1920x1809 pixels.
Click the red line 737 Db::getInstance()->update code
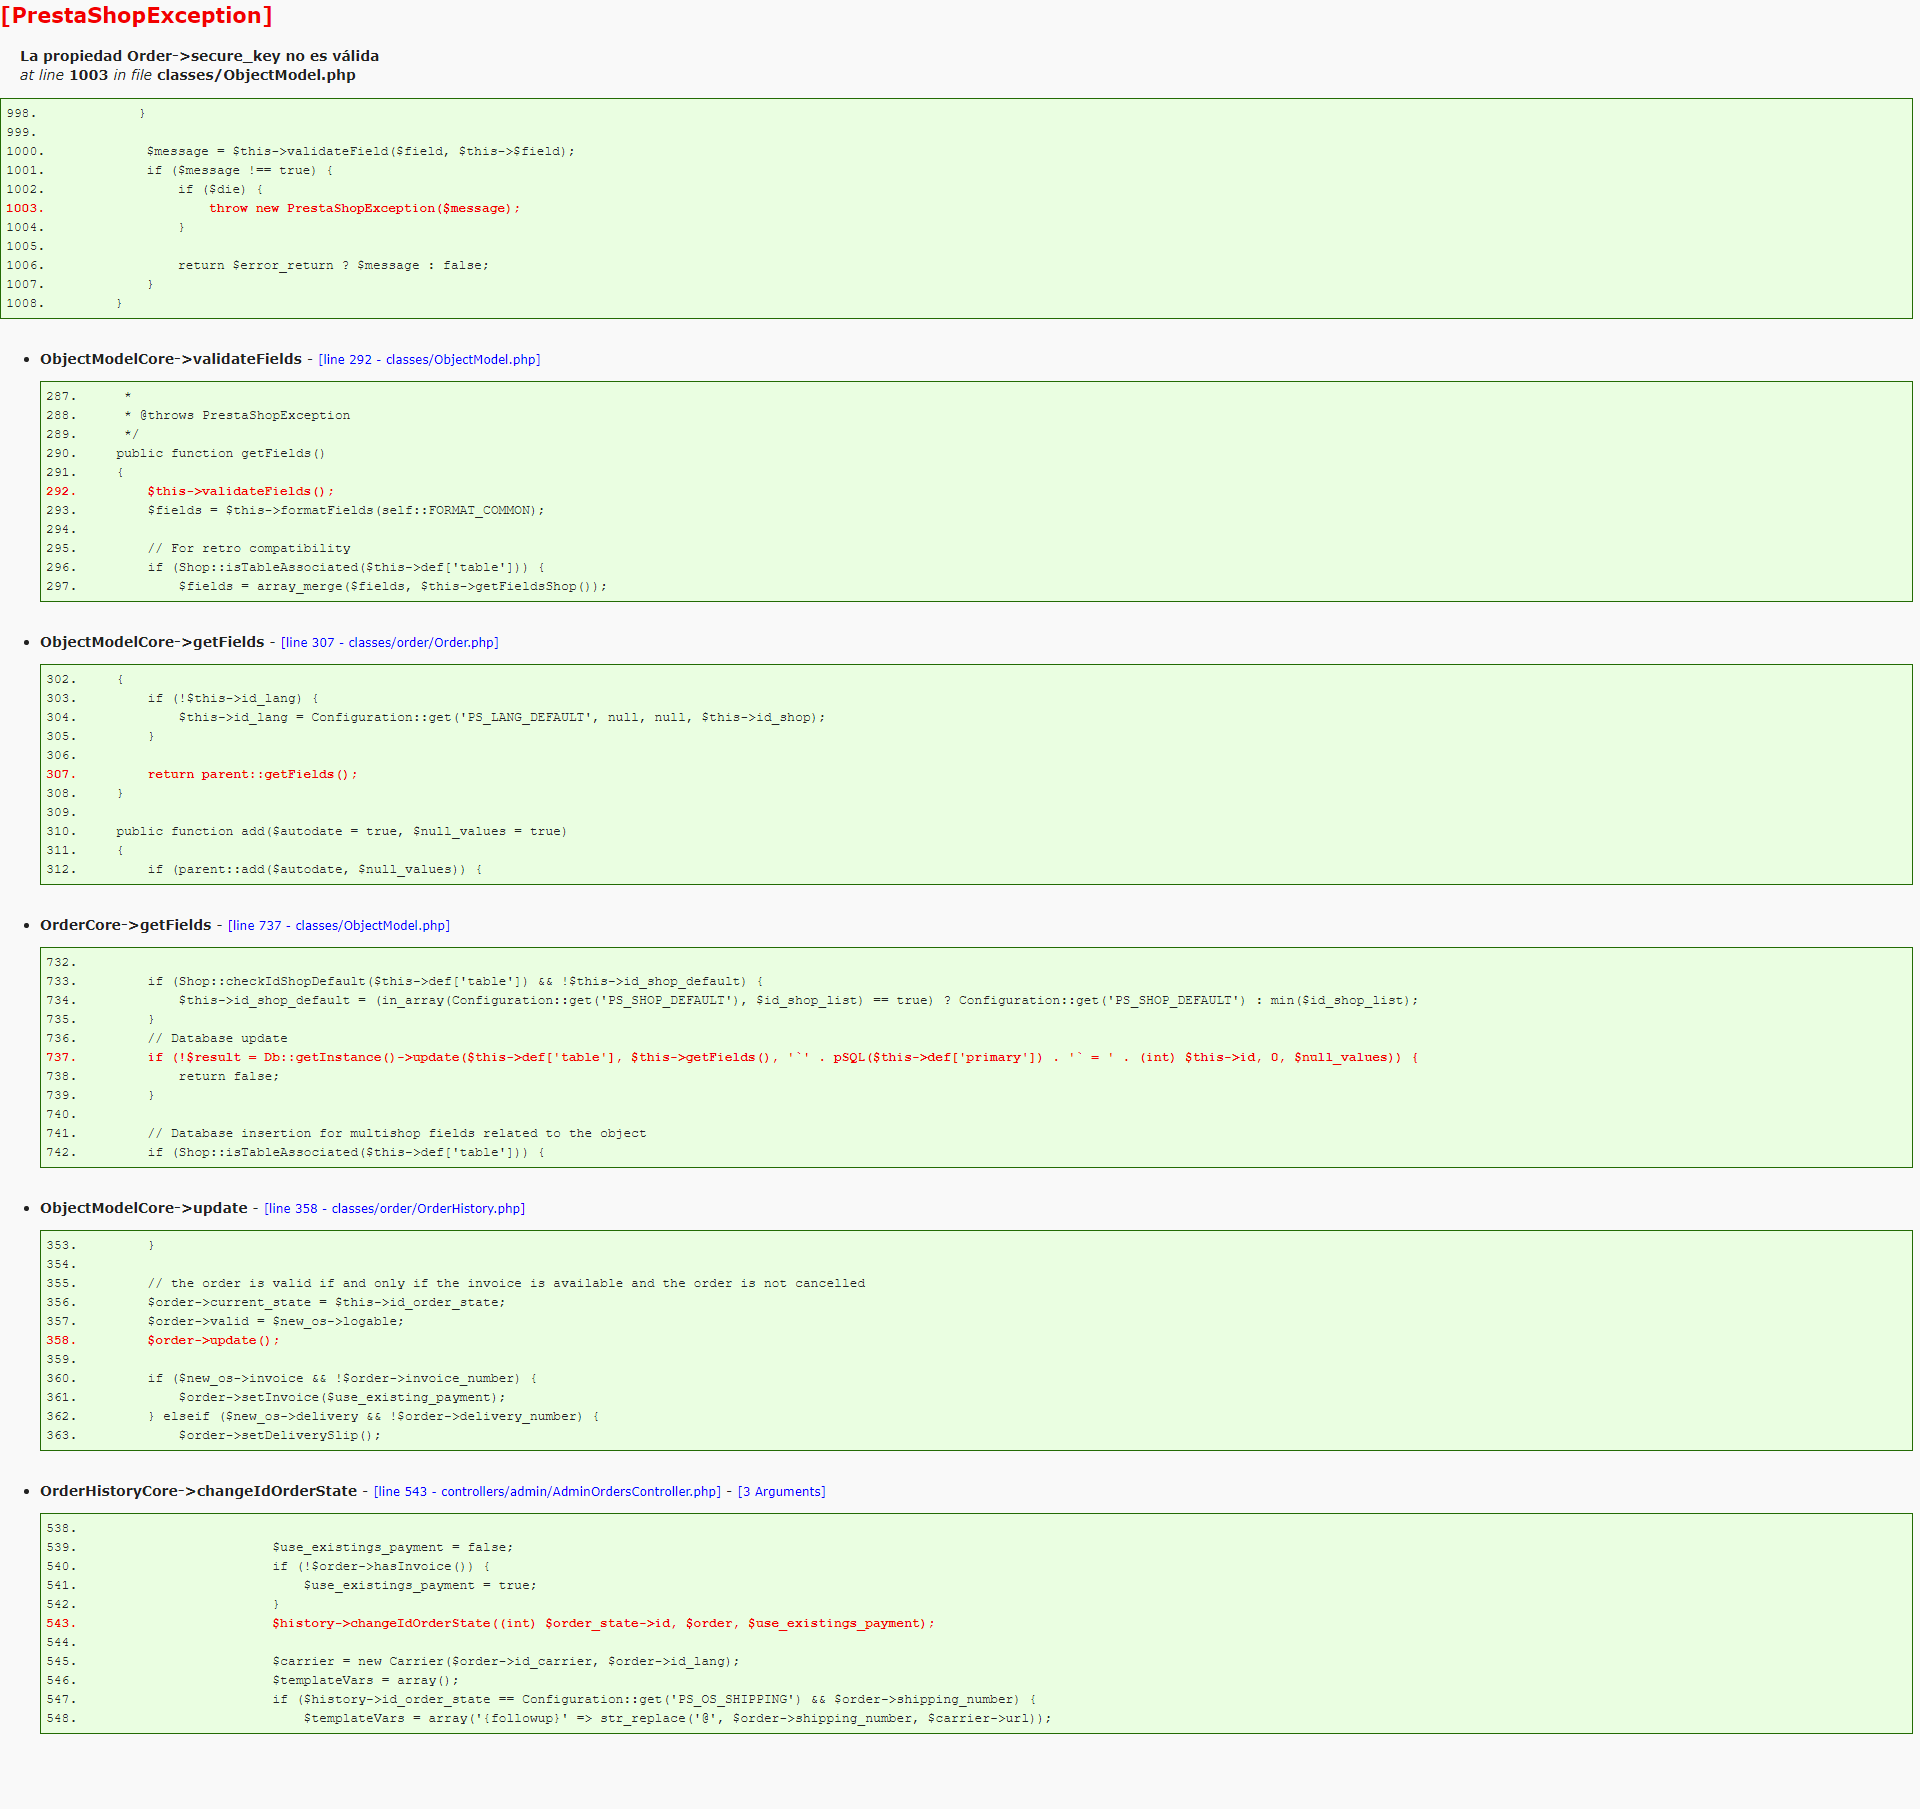click(783, 1058)
